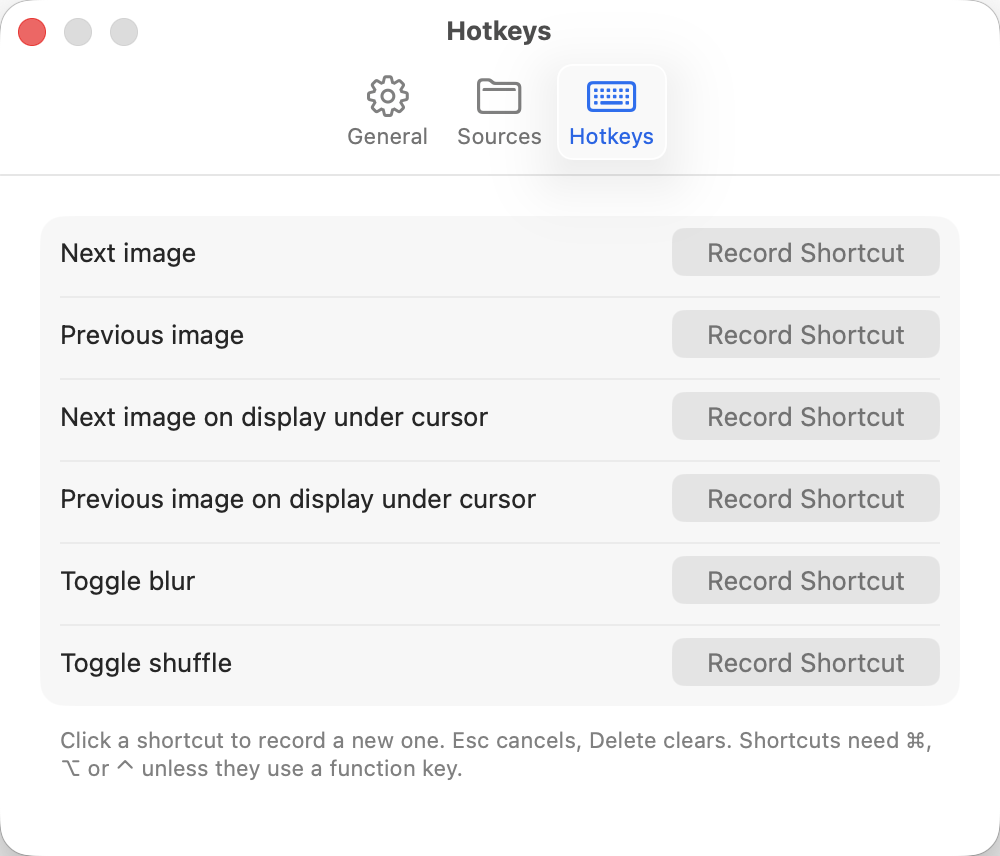Record shortcut for Toggle shuffle

coord(805,662)
